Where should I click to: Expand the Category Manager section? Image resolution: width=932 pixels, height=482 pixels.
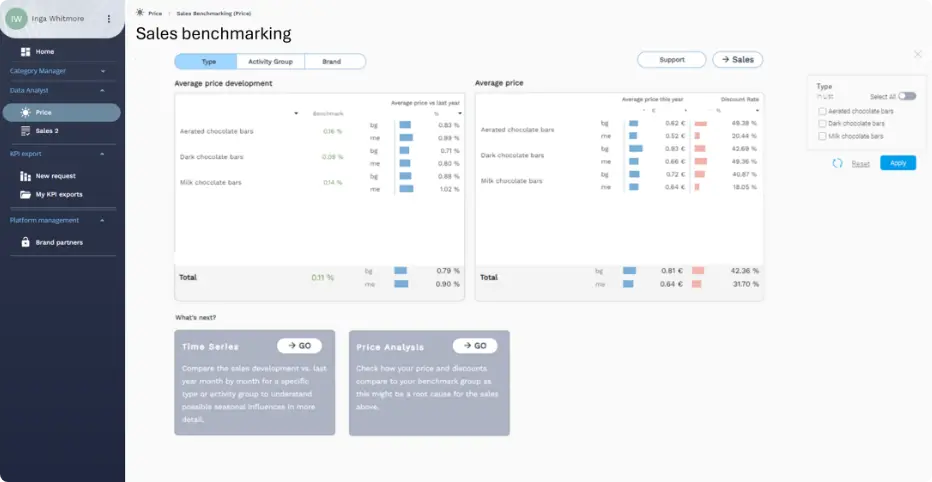(x=102, y=71)
